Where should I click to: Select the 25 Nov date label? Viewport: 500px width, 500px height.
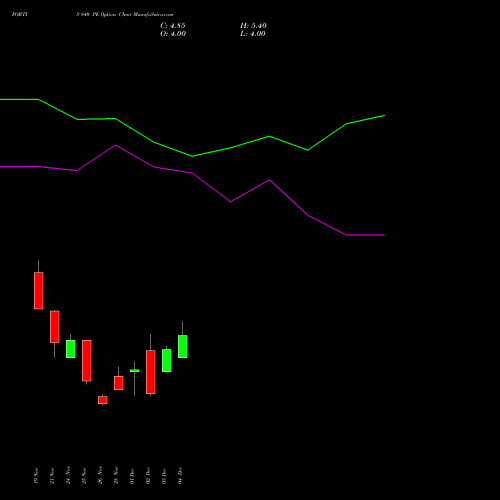point(84,476)
